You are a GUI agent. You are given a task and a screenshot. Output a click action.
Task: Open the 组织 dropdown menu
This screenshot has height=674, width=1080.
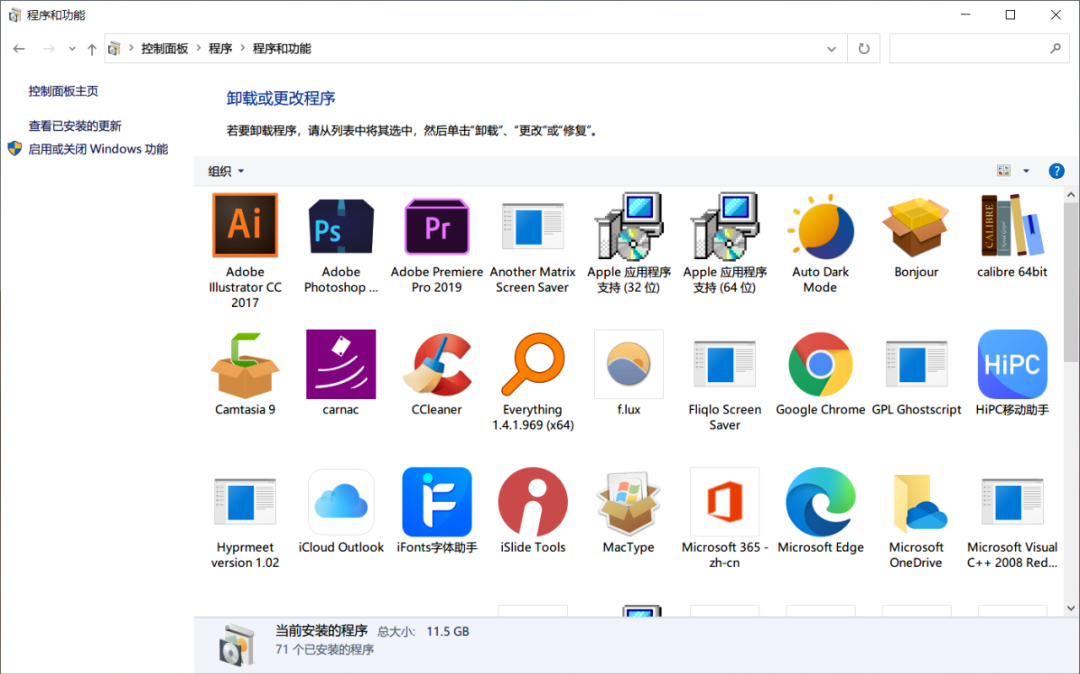(x=226, y=171)
